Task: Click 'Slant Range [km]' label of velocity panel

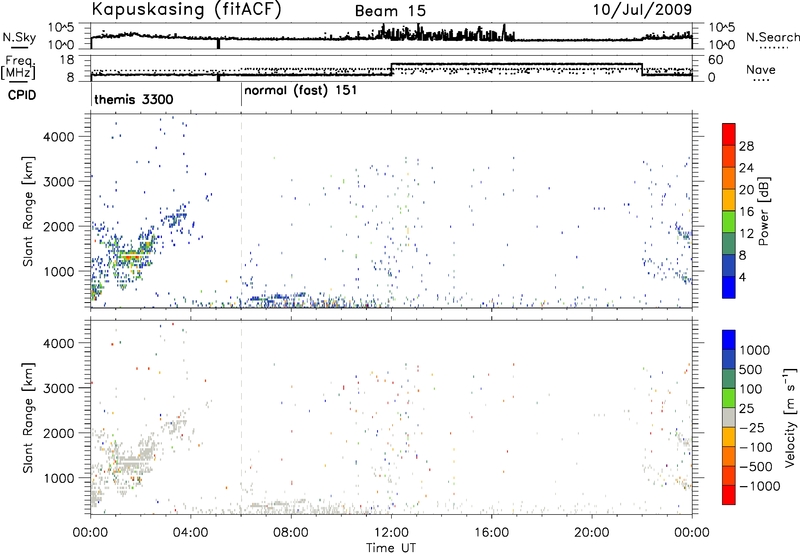Action: pos(29,417)
